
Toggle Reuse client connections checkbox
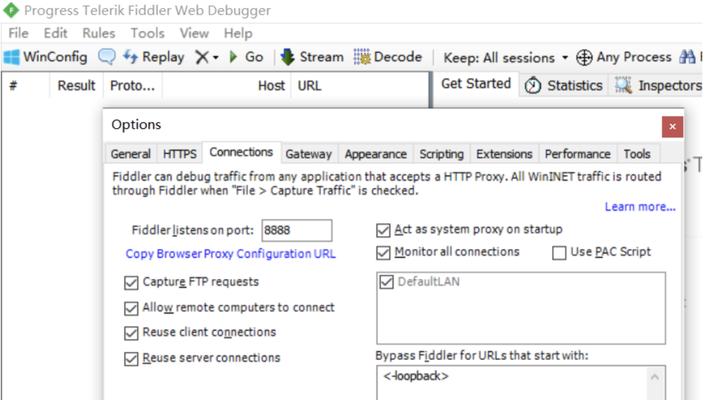tap(131, 333)
